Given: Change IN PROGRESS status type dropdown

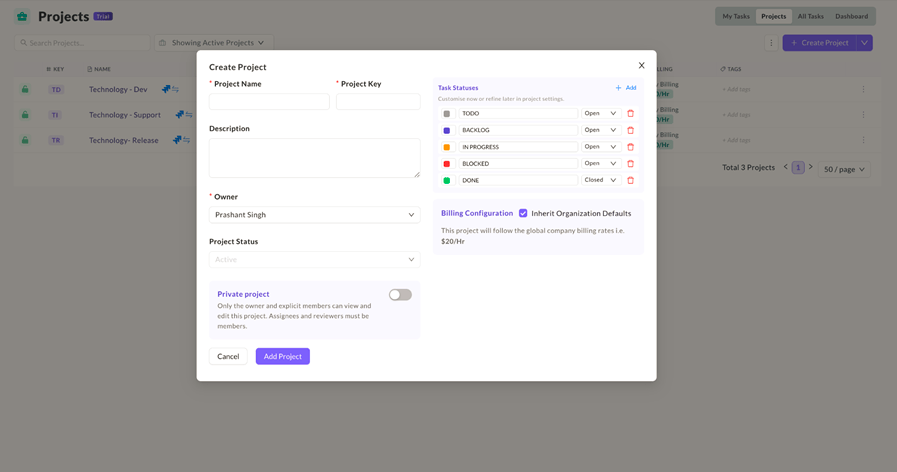Looking at the screenshot, I should click(600, 147).
